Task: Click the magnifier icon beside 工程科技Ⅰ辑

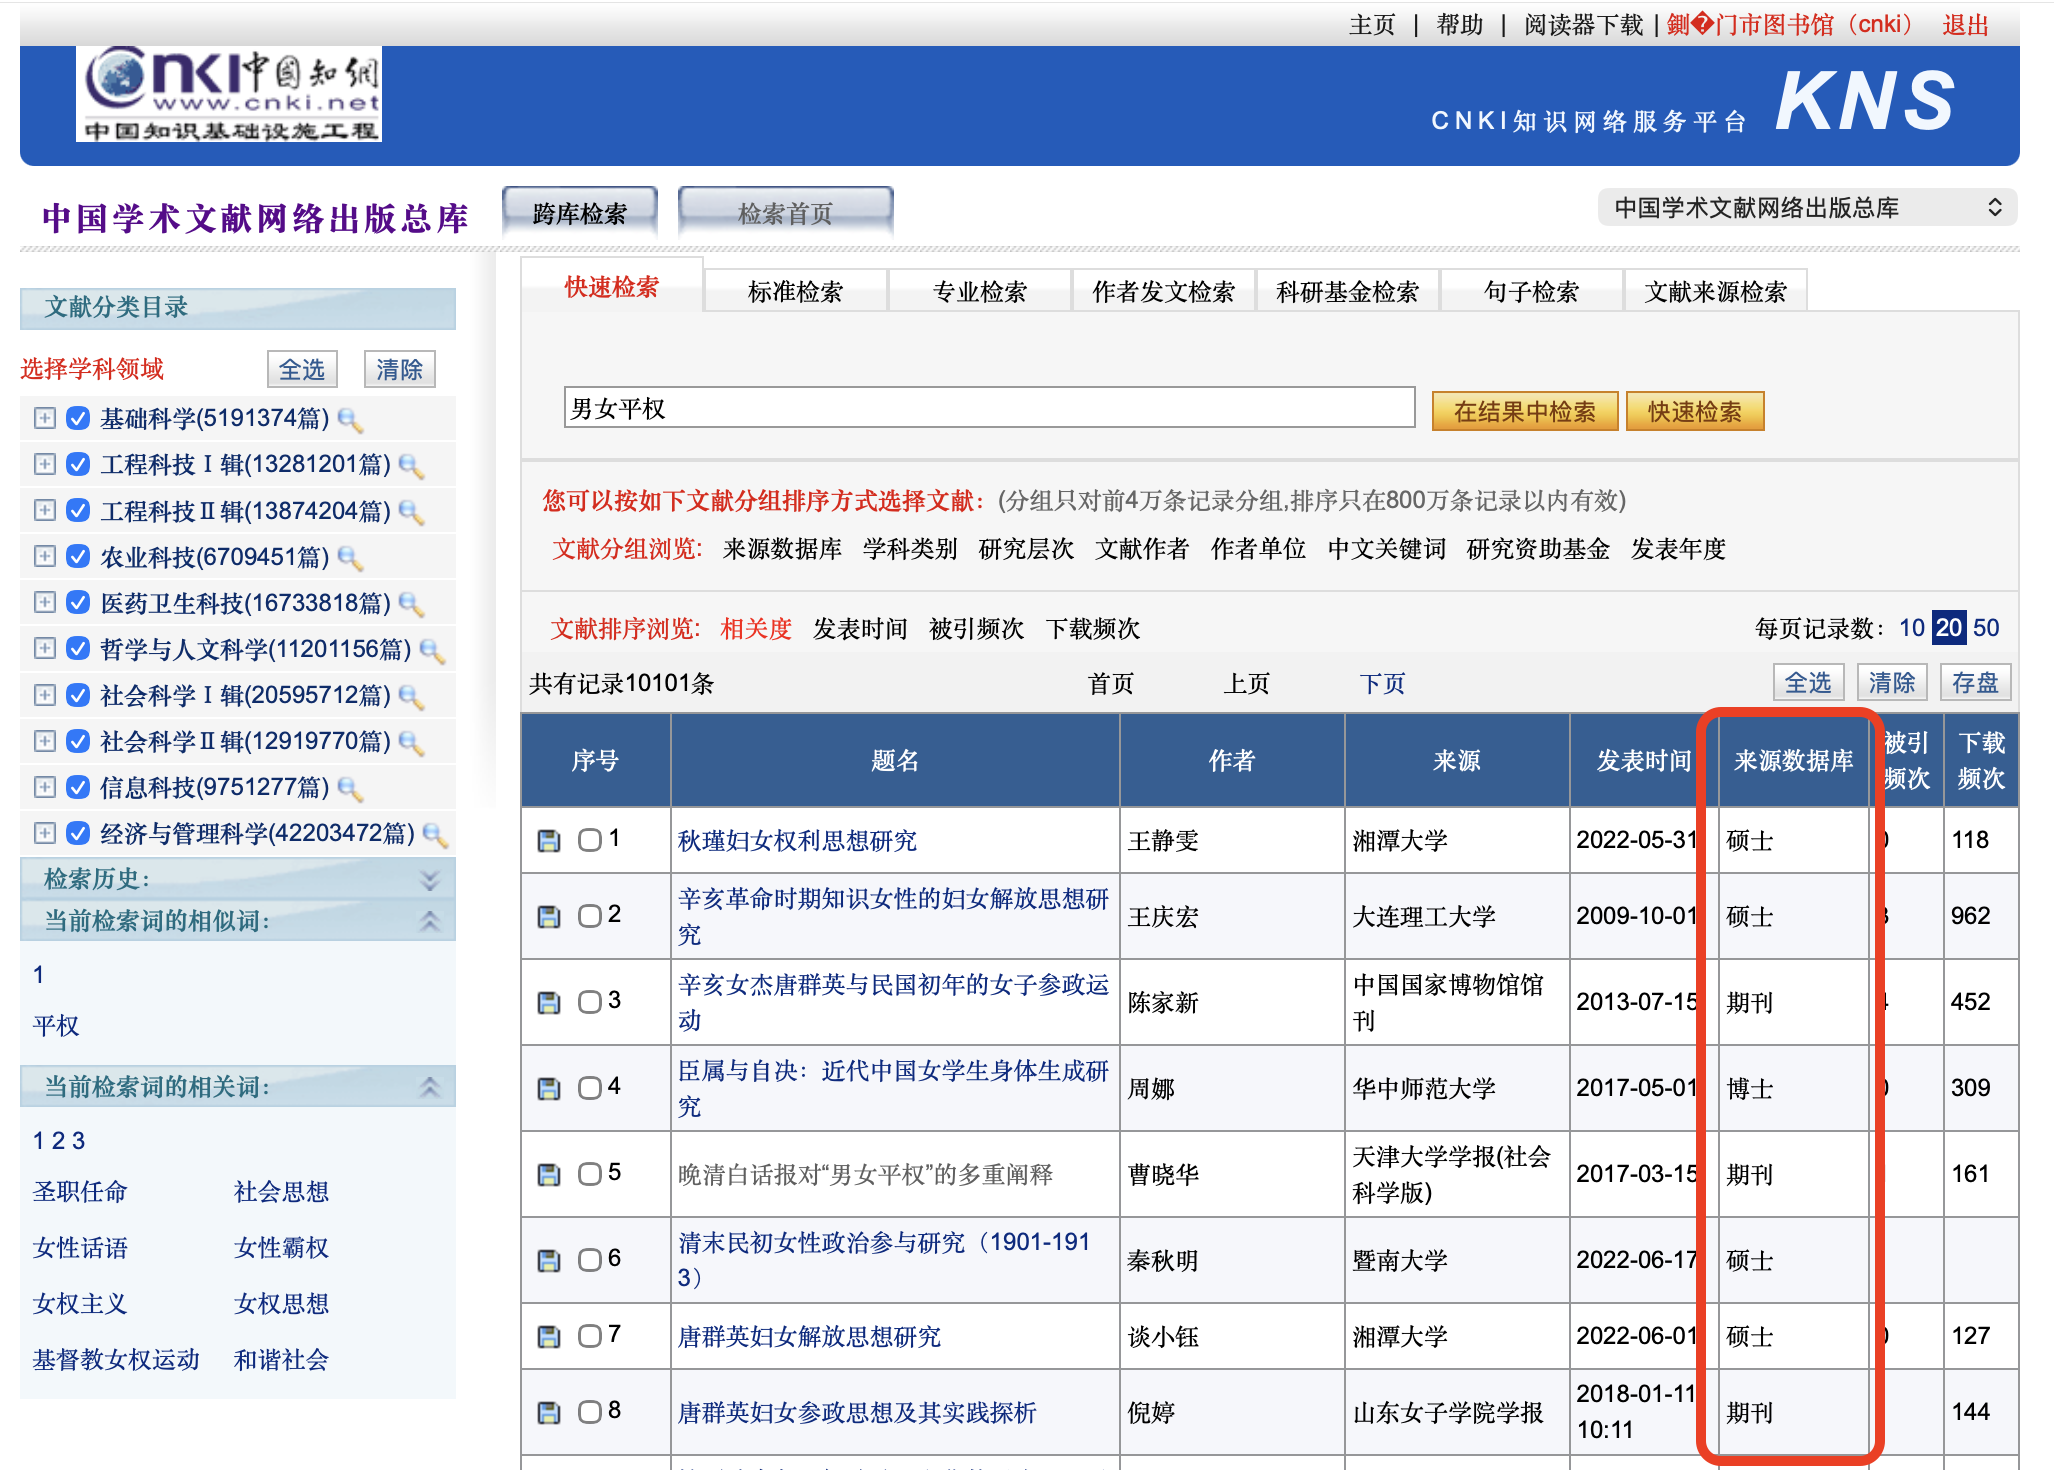Action: coord(411,466)
